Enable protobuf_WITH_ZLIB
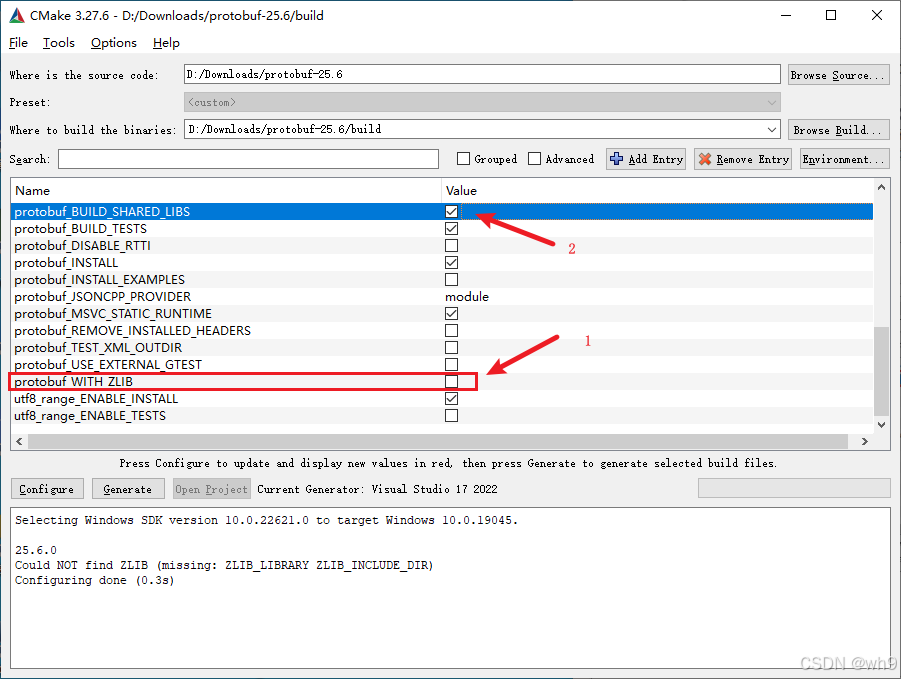 pyautogui.click(x=451, y=381)
